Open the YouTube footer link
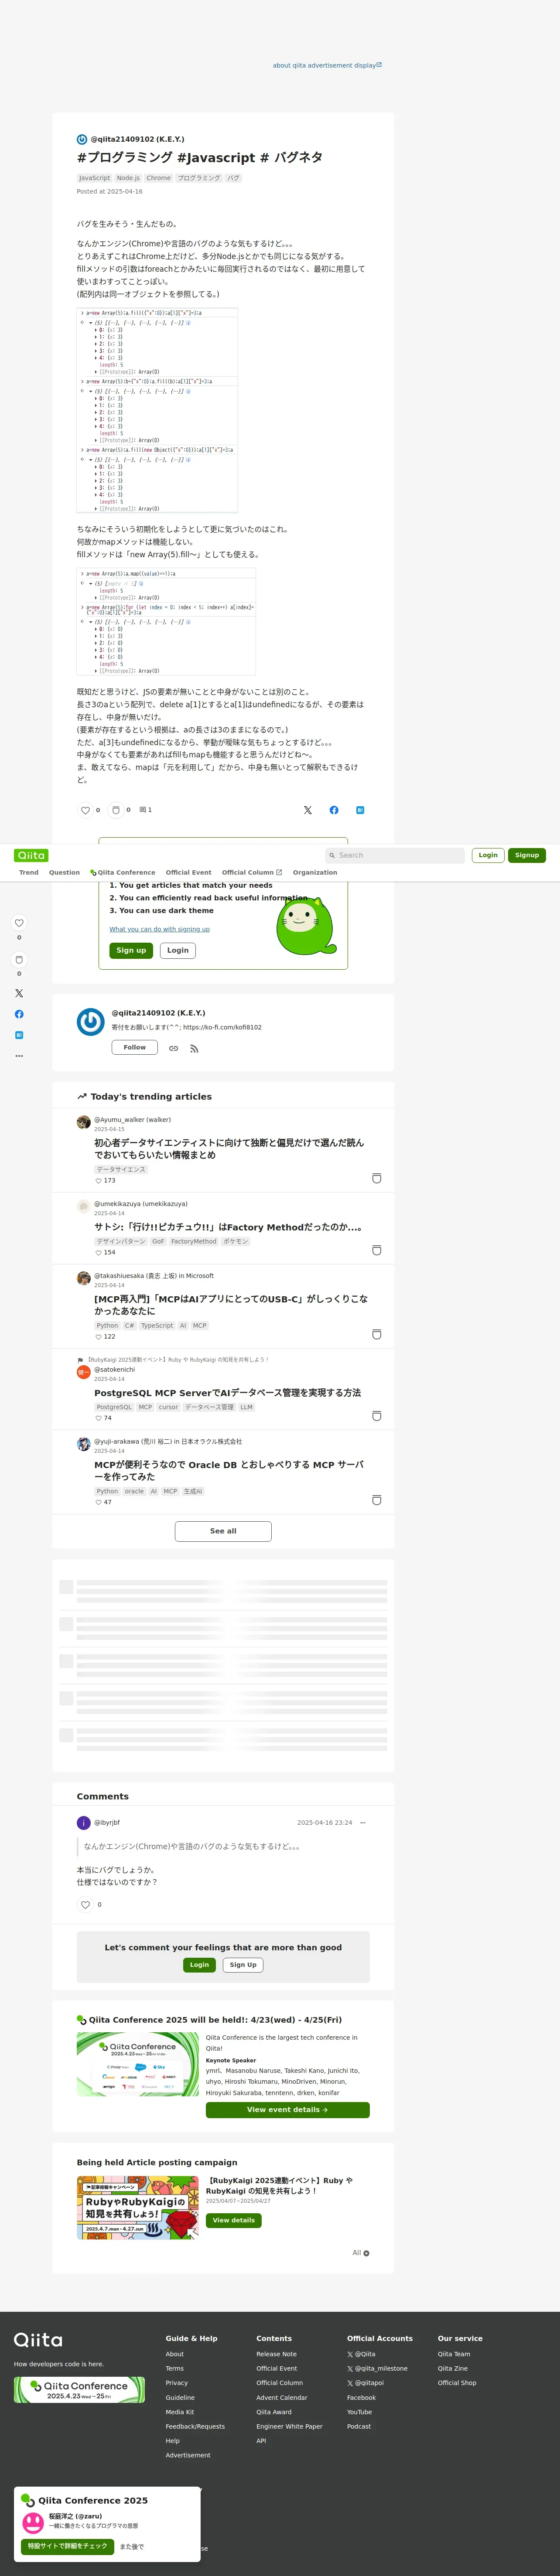The width and height of the screenshot is (560, 2576). coord(359,2412)
